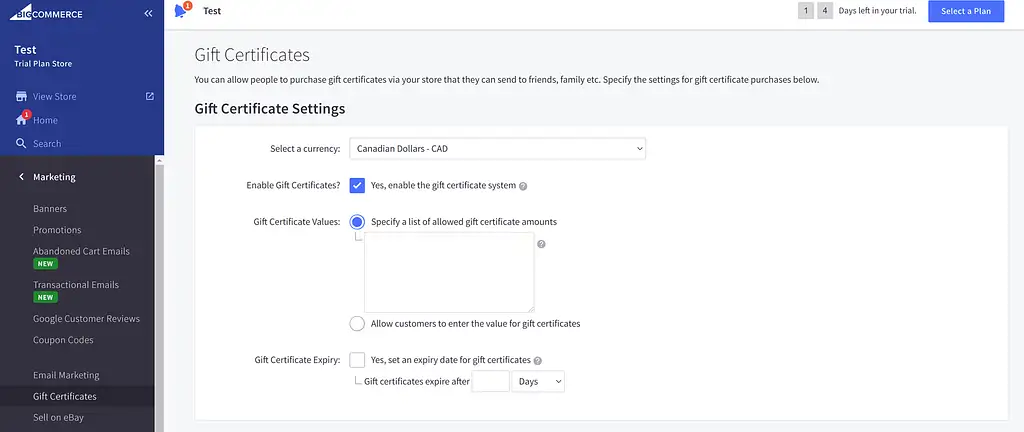
Task: Click NEW badge under Transactional Emails
Action: point(45,298)
